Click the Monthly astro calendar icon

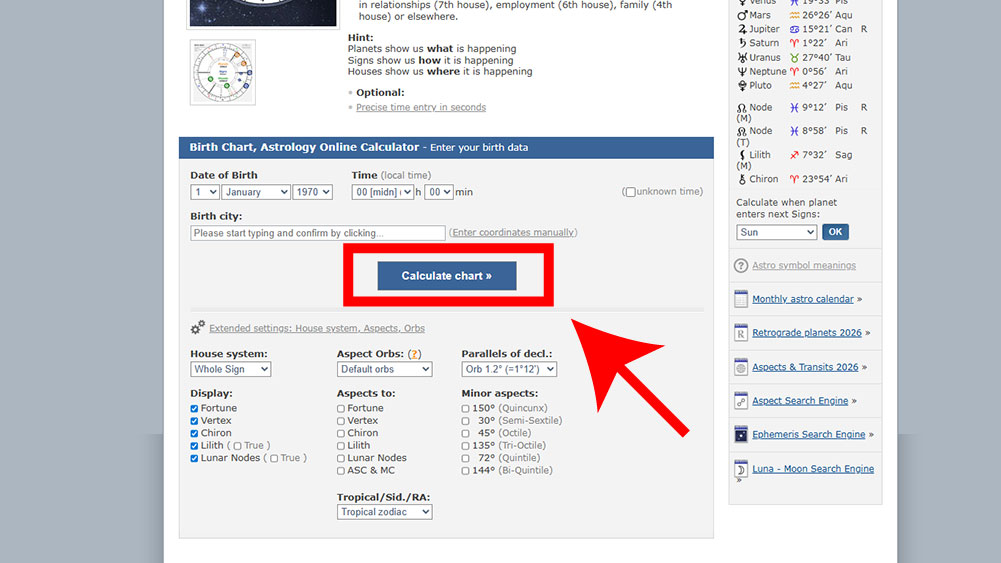pos(741,299)
